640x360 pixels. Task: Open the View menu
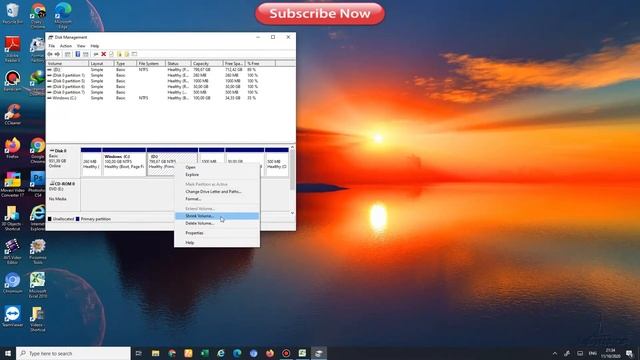click(81, 46)
